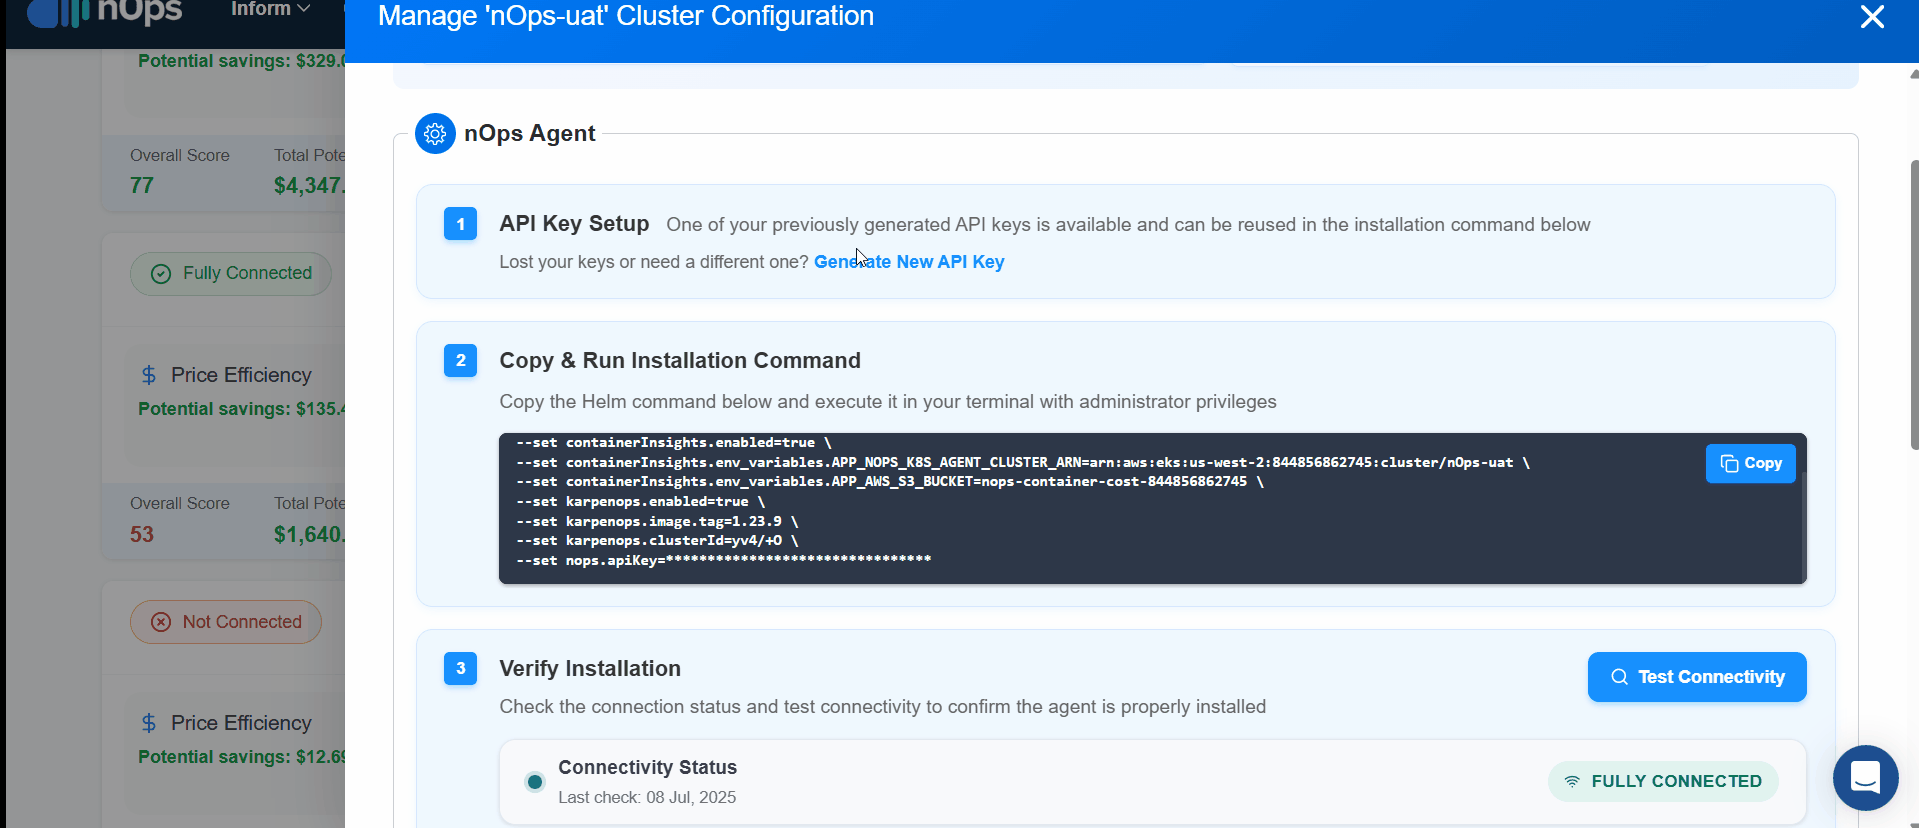
Task: Open the Inform dropdown menu
Action: pyautogui.click(x=270, y=9)
